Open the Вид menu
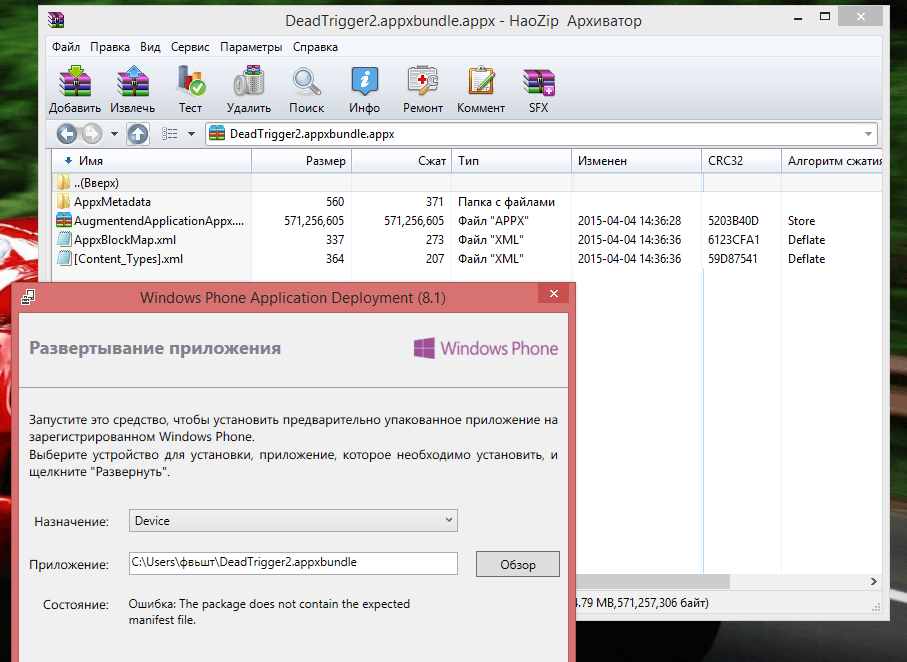The height and width of the screenshot is (662, 907). [x=150, y=47]
